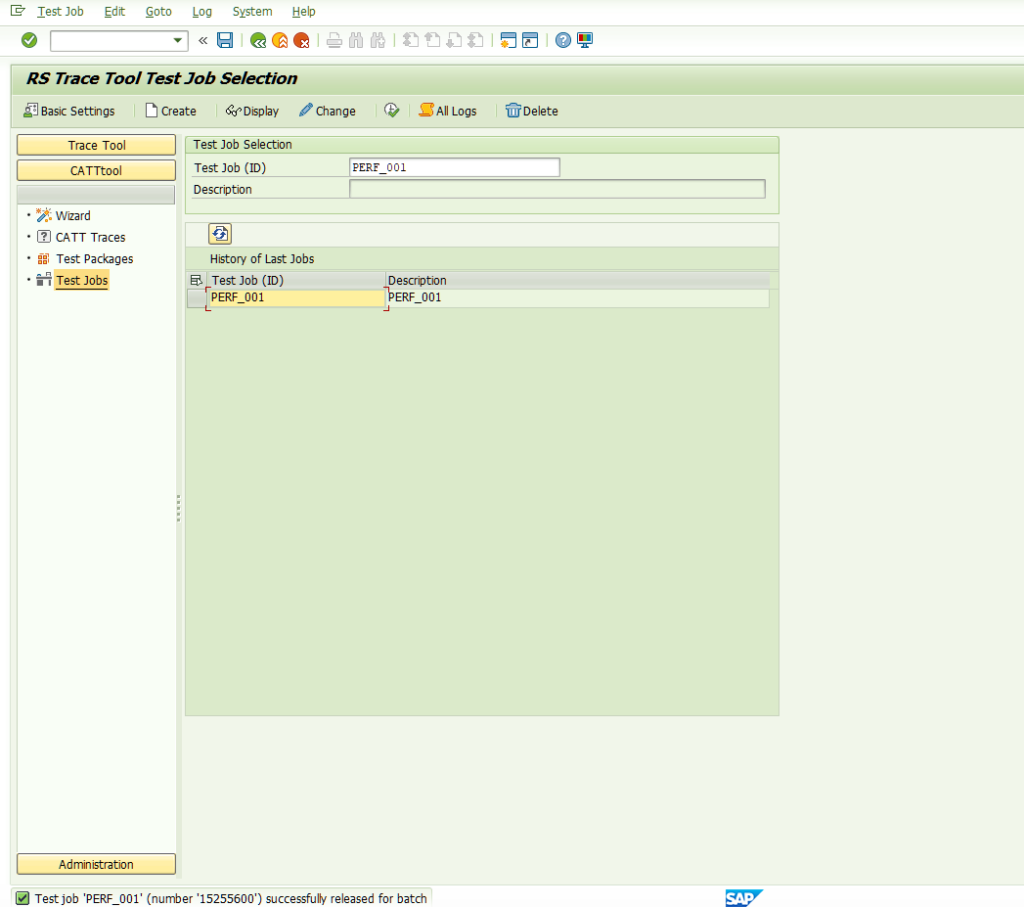The image size is (1024, 907).
Task: Click the red Cancel icon
Action: pyautogui.click(x=301, y=40)
